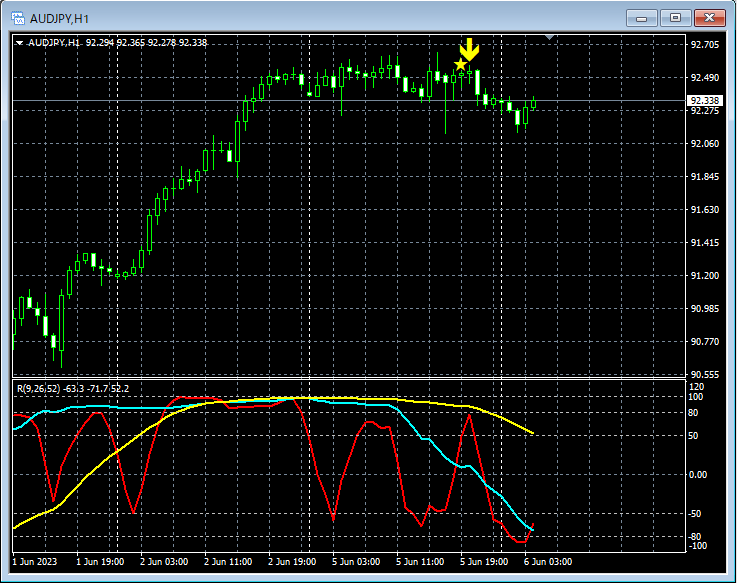738x583 pixels.
Task: Click the 92.705 level on price scale
Action: 704,45
